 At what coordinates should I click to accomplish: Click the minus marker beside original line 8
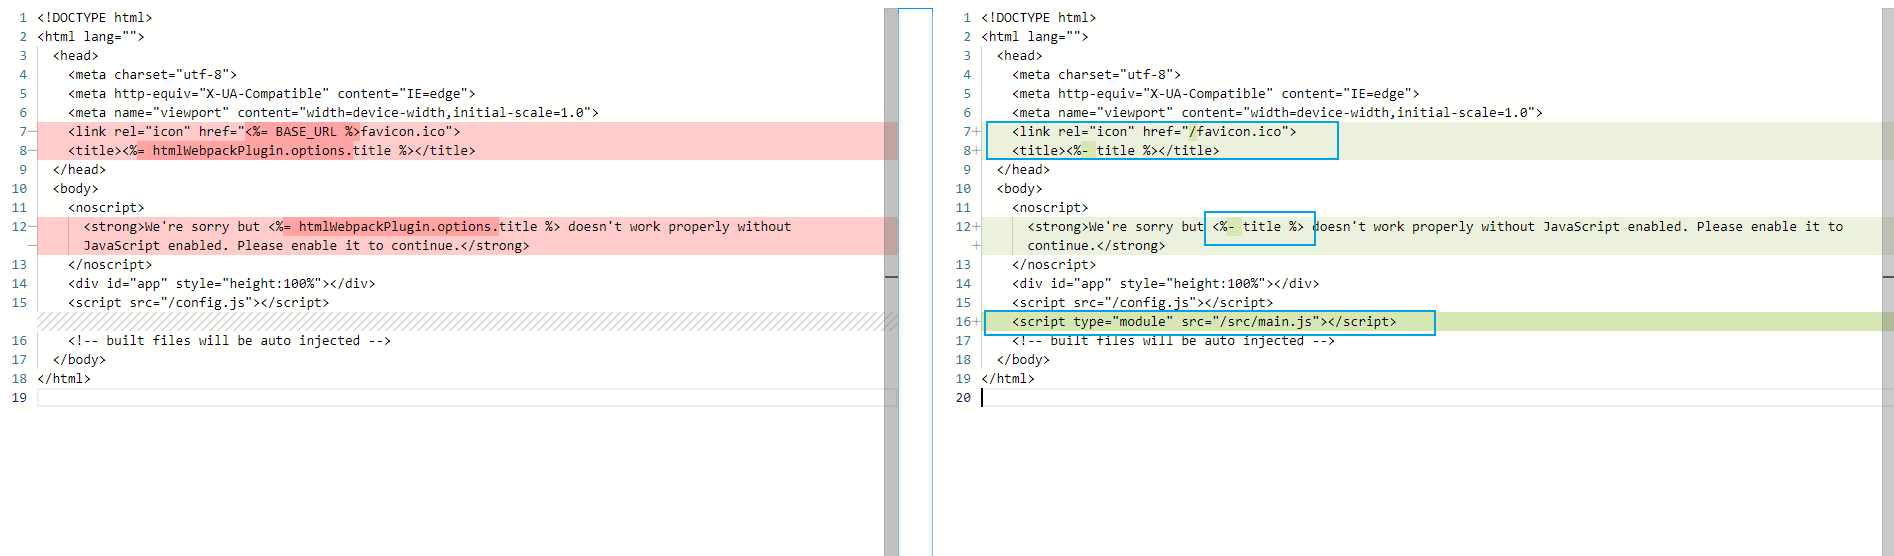point(33,150)
